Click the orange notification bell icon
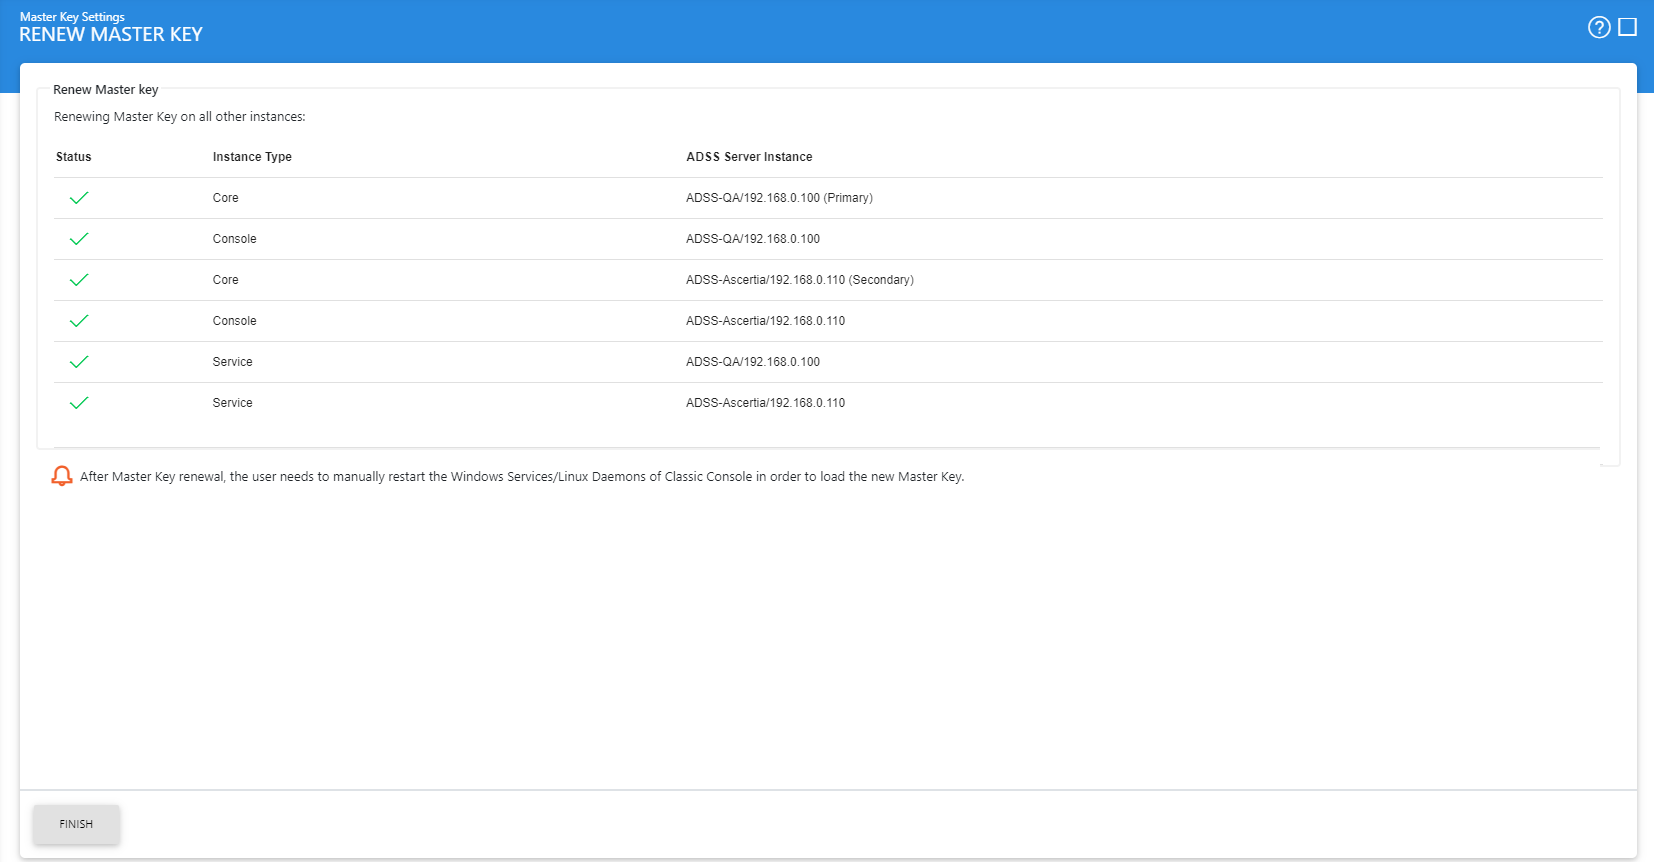1654x862 pixels. 62,476
